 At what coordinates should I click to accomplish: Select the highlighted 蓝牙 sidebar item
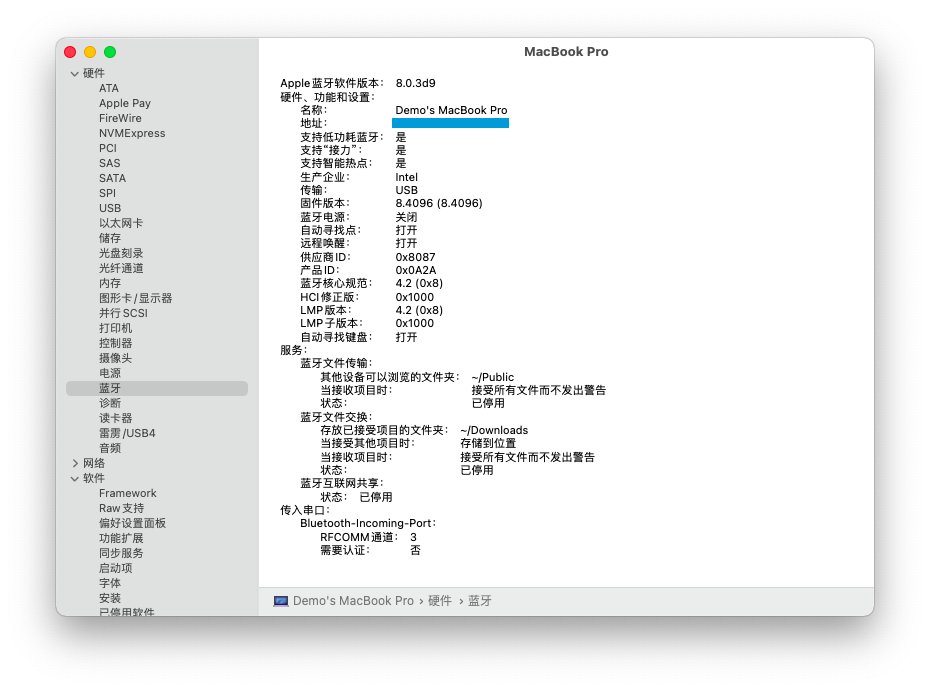[157, 389]
